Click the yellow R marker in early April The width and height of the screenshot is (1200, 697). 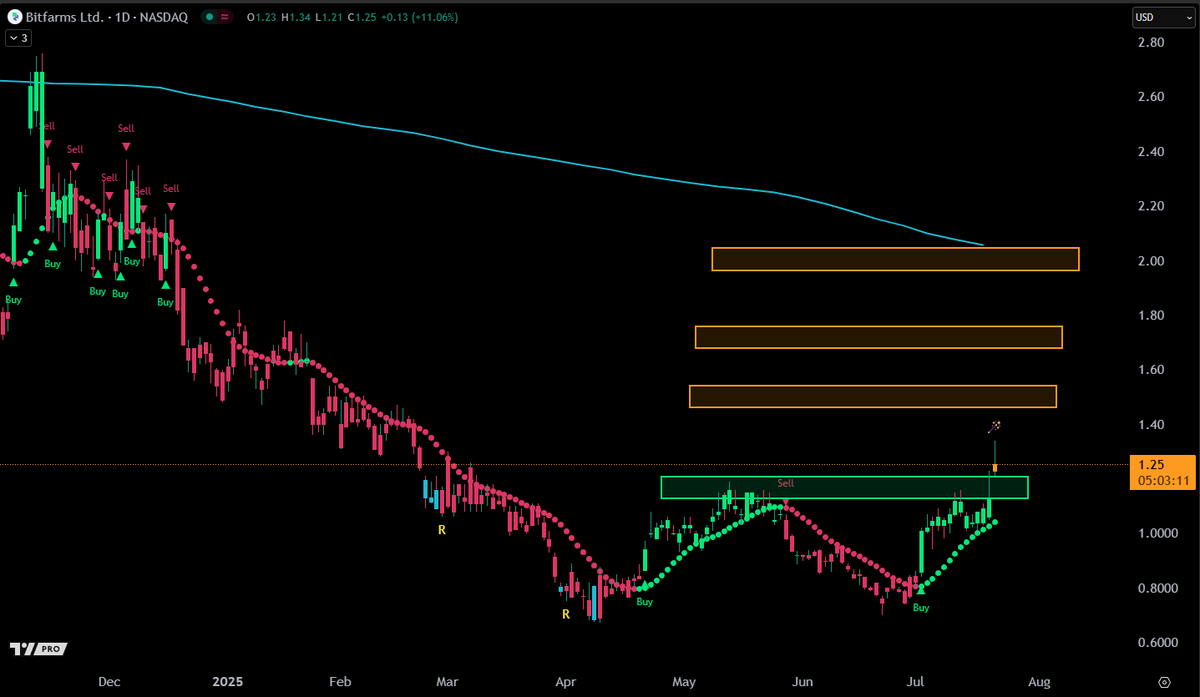tap(566, 614)
